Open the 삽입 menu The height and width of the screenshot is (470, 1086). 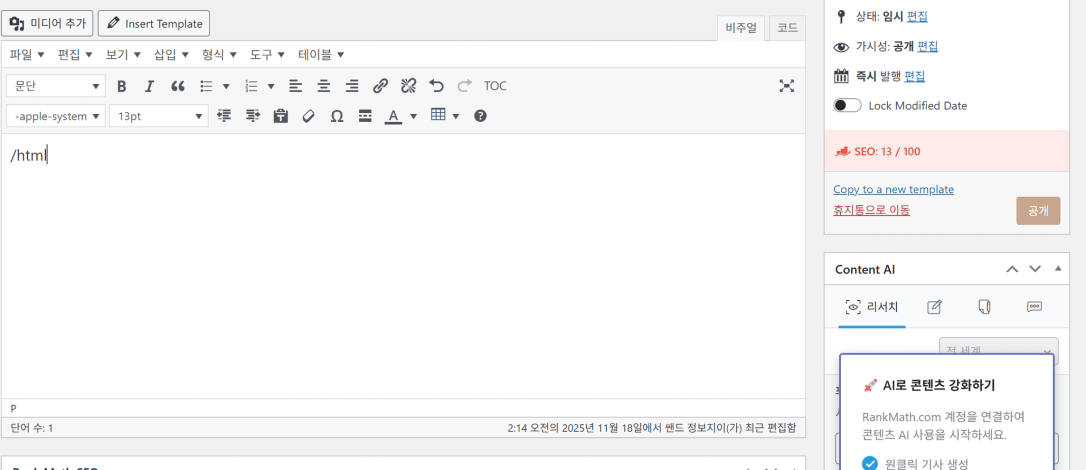pyautogui.click(x=171, y=55)
